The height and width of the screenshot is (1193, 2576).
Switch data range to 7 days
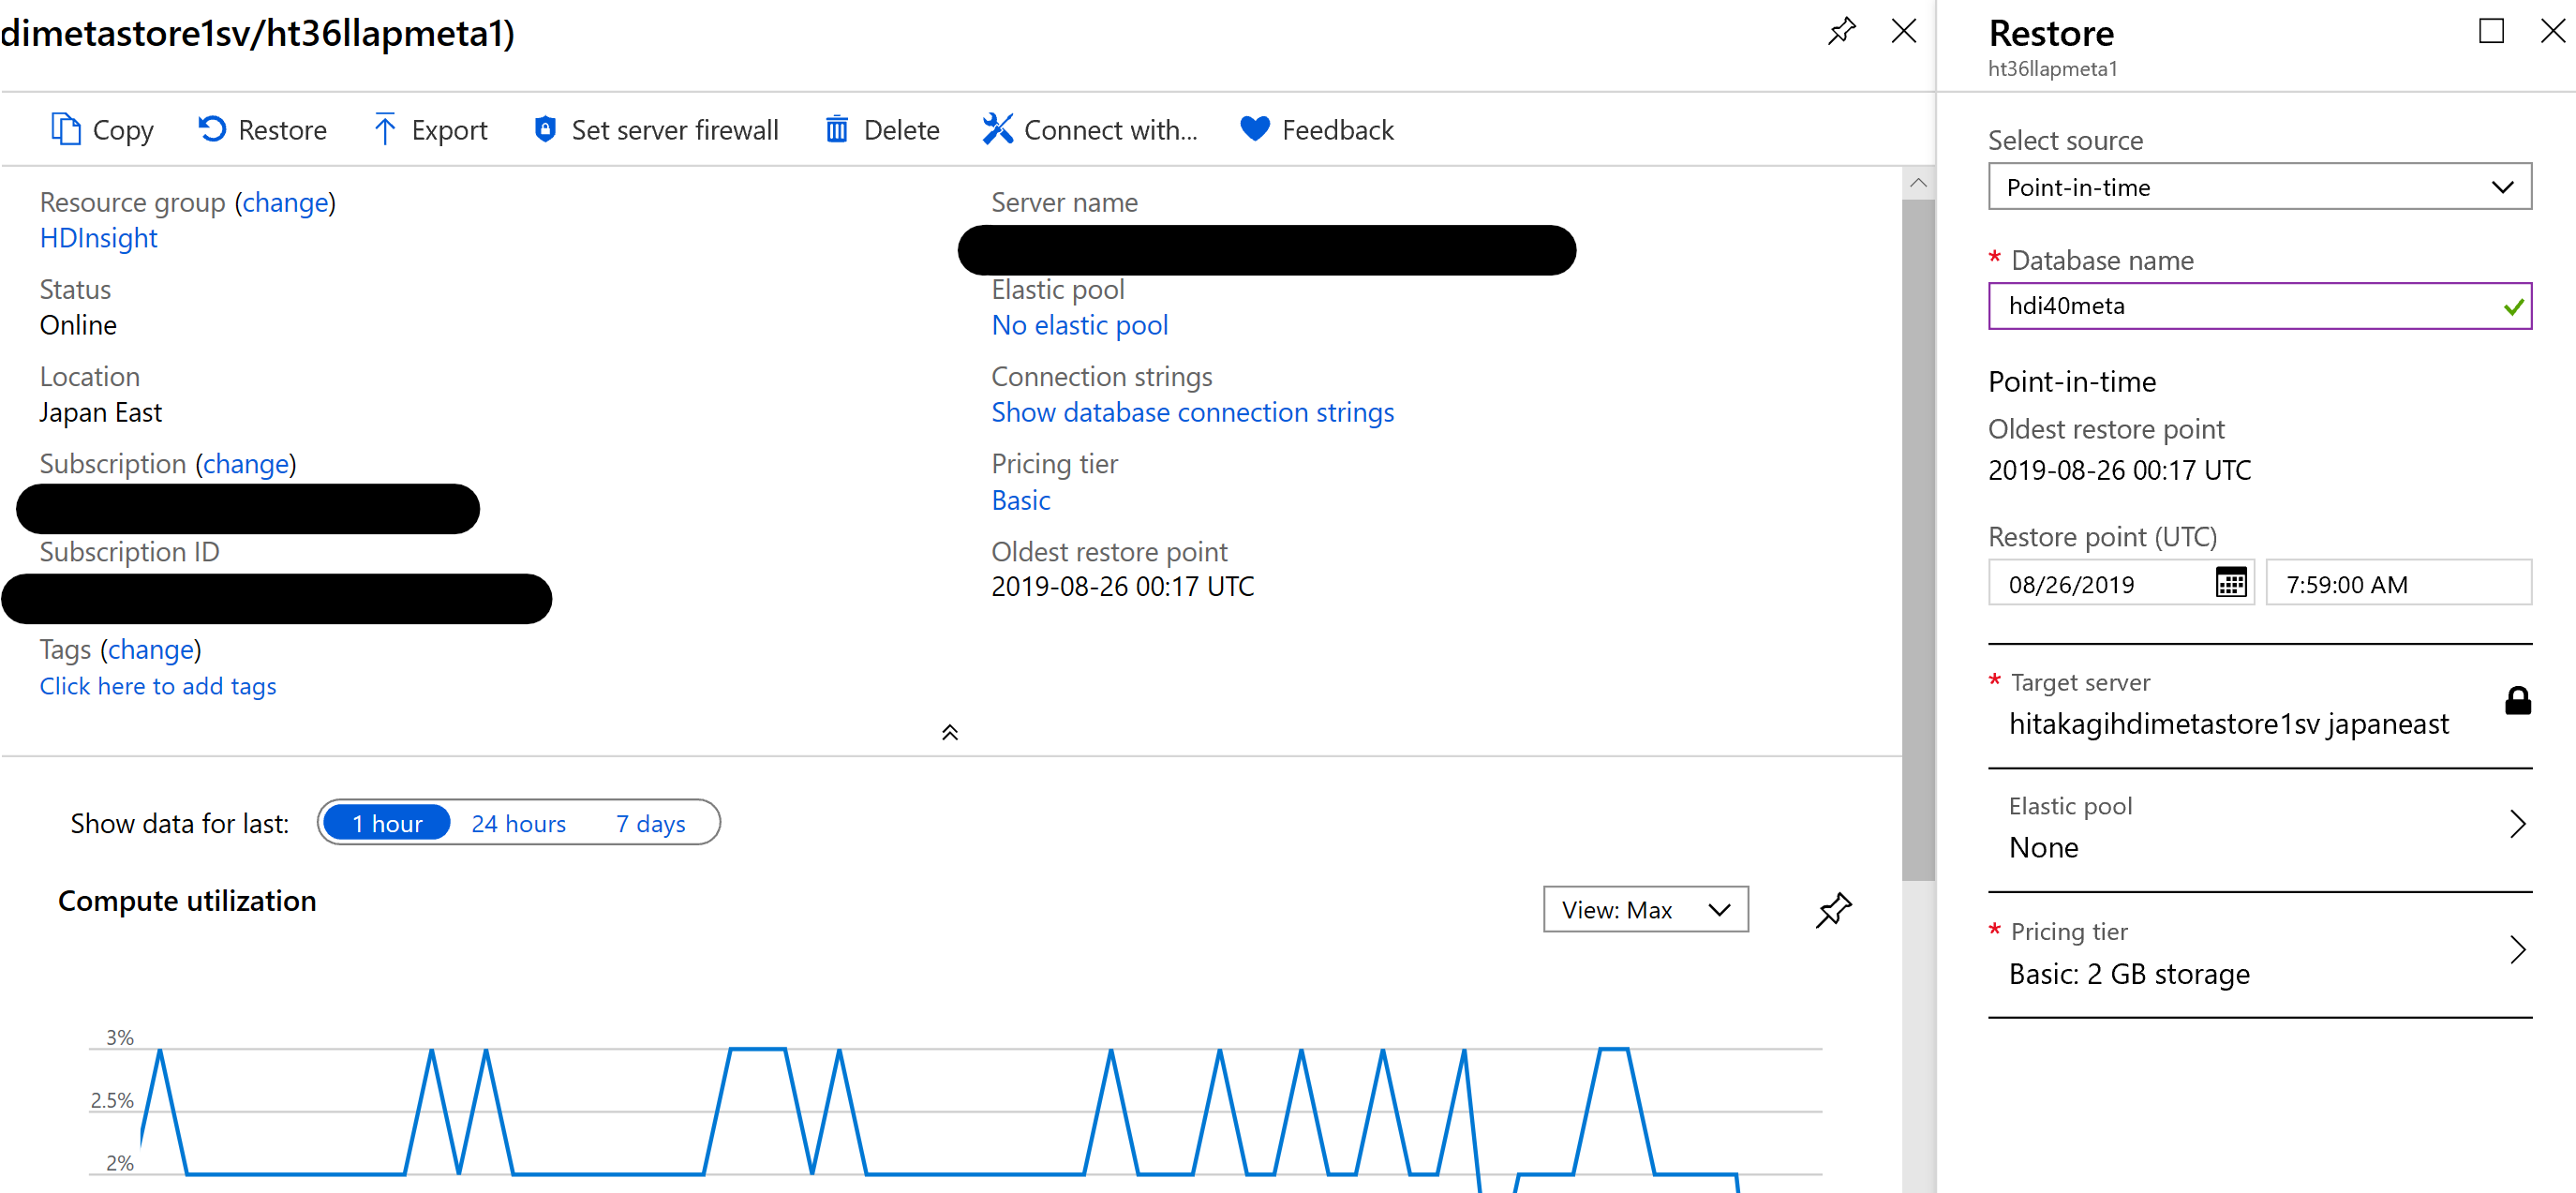(x=650, y=823)
